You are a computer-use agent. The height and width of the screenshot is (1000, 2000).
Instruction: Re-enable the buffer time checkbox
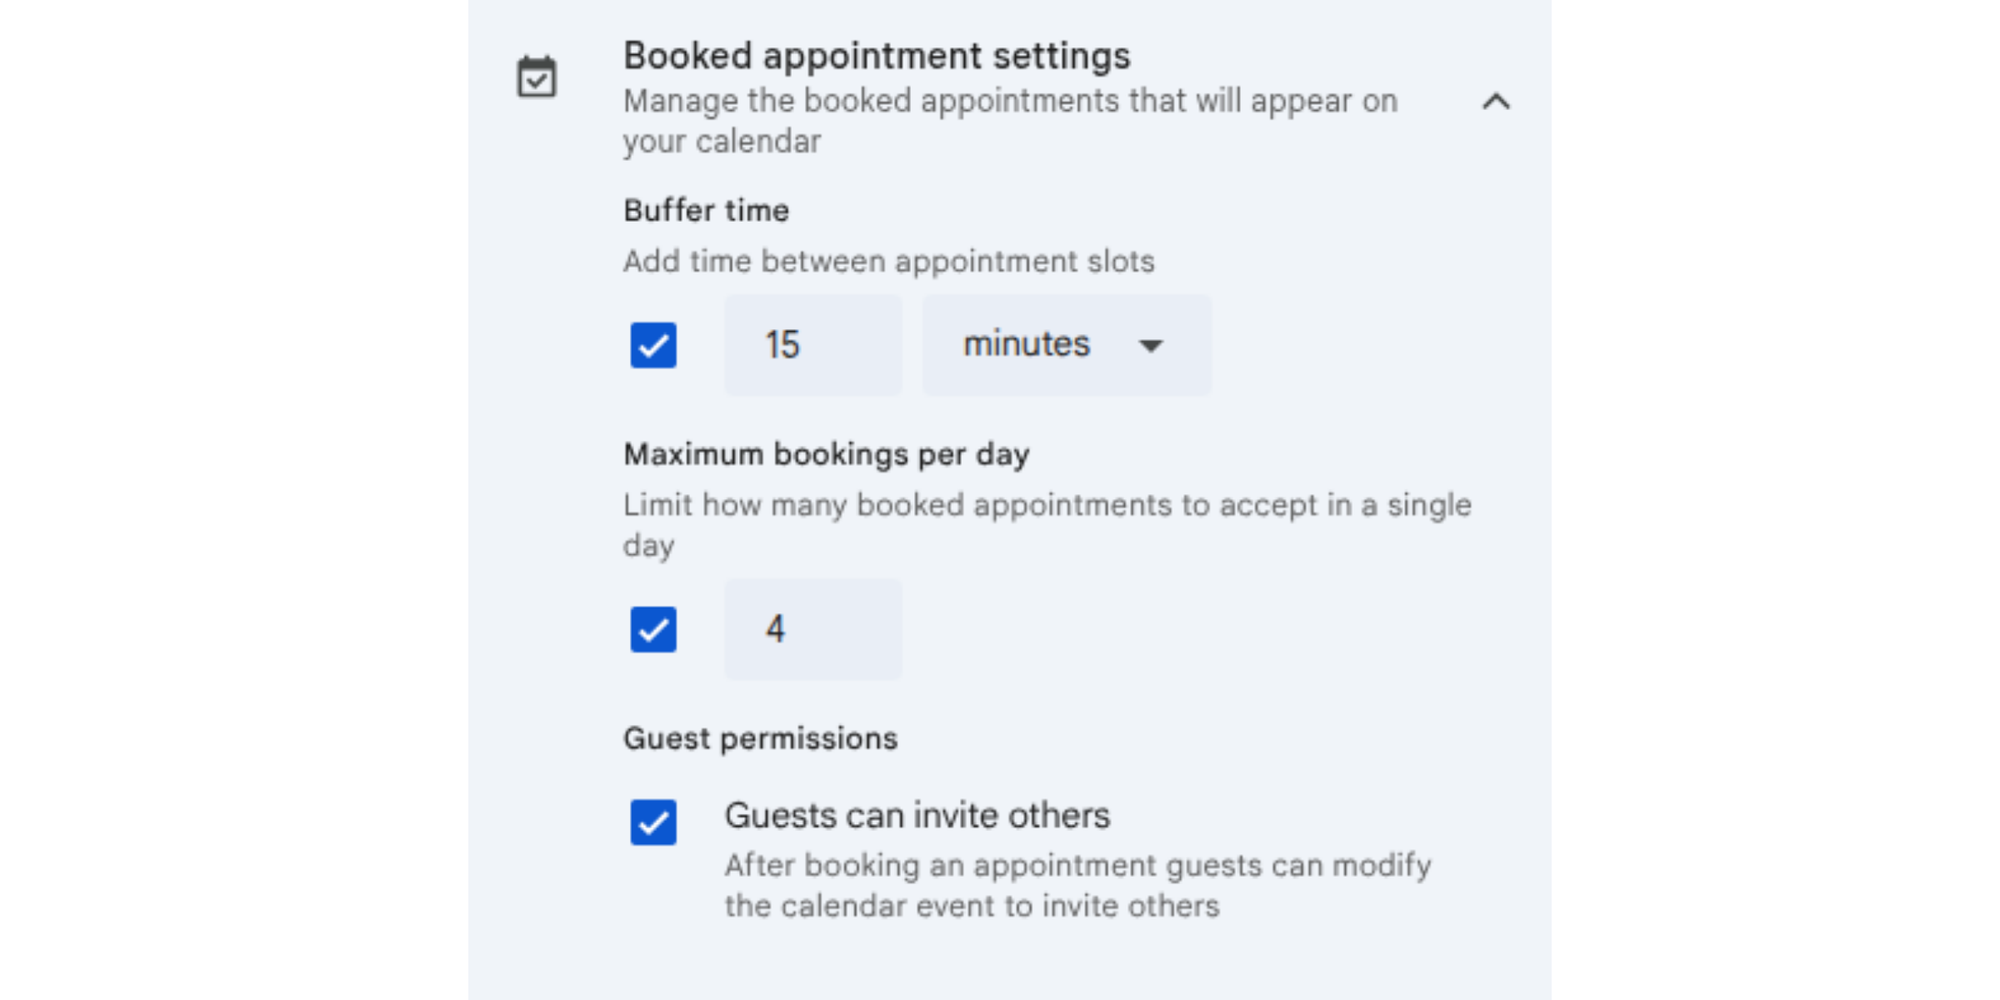click(653, 345)
